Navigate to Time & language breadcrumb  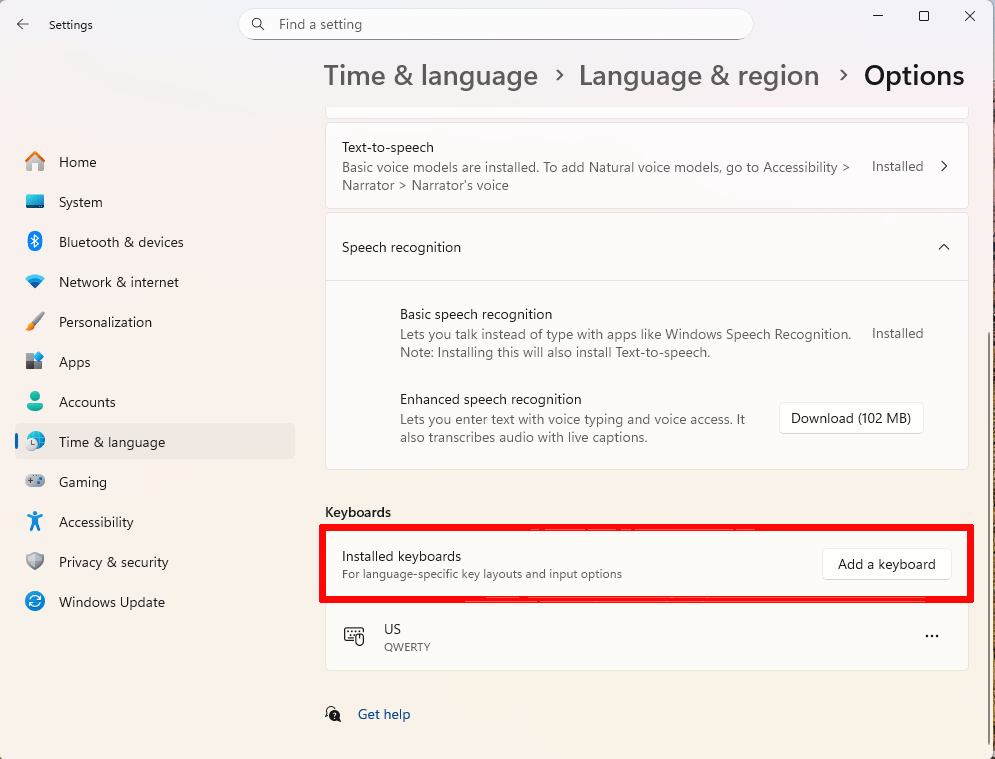pos(430,75)
